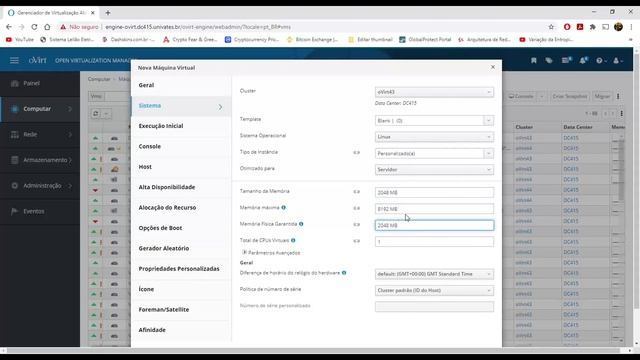Select the Opções de Boot tab
Viewport: 640px width, 360px height.
(181, 228)
